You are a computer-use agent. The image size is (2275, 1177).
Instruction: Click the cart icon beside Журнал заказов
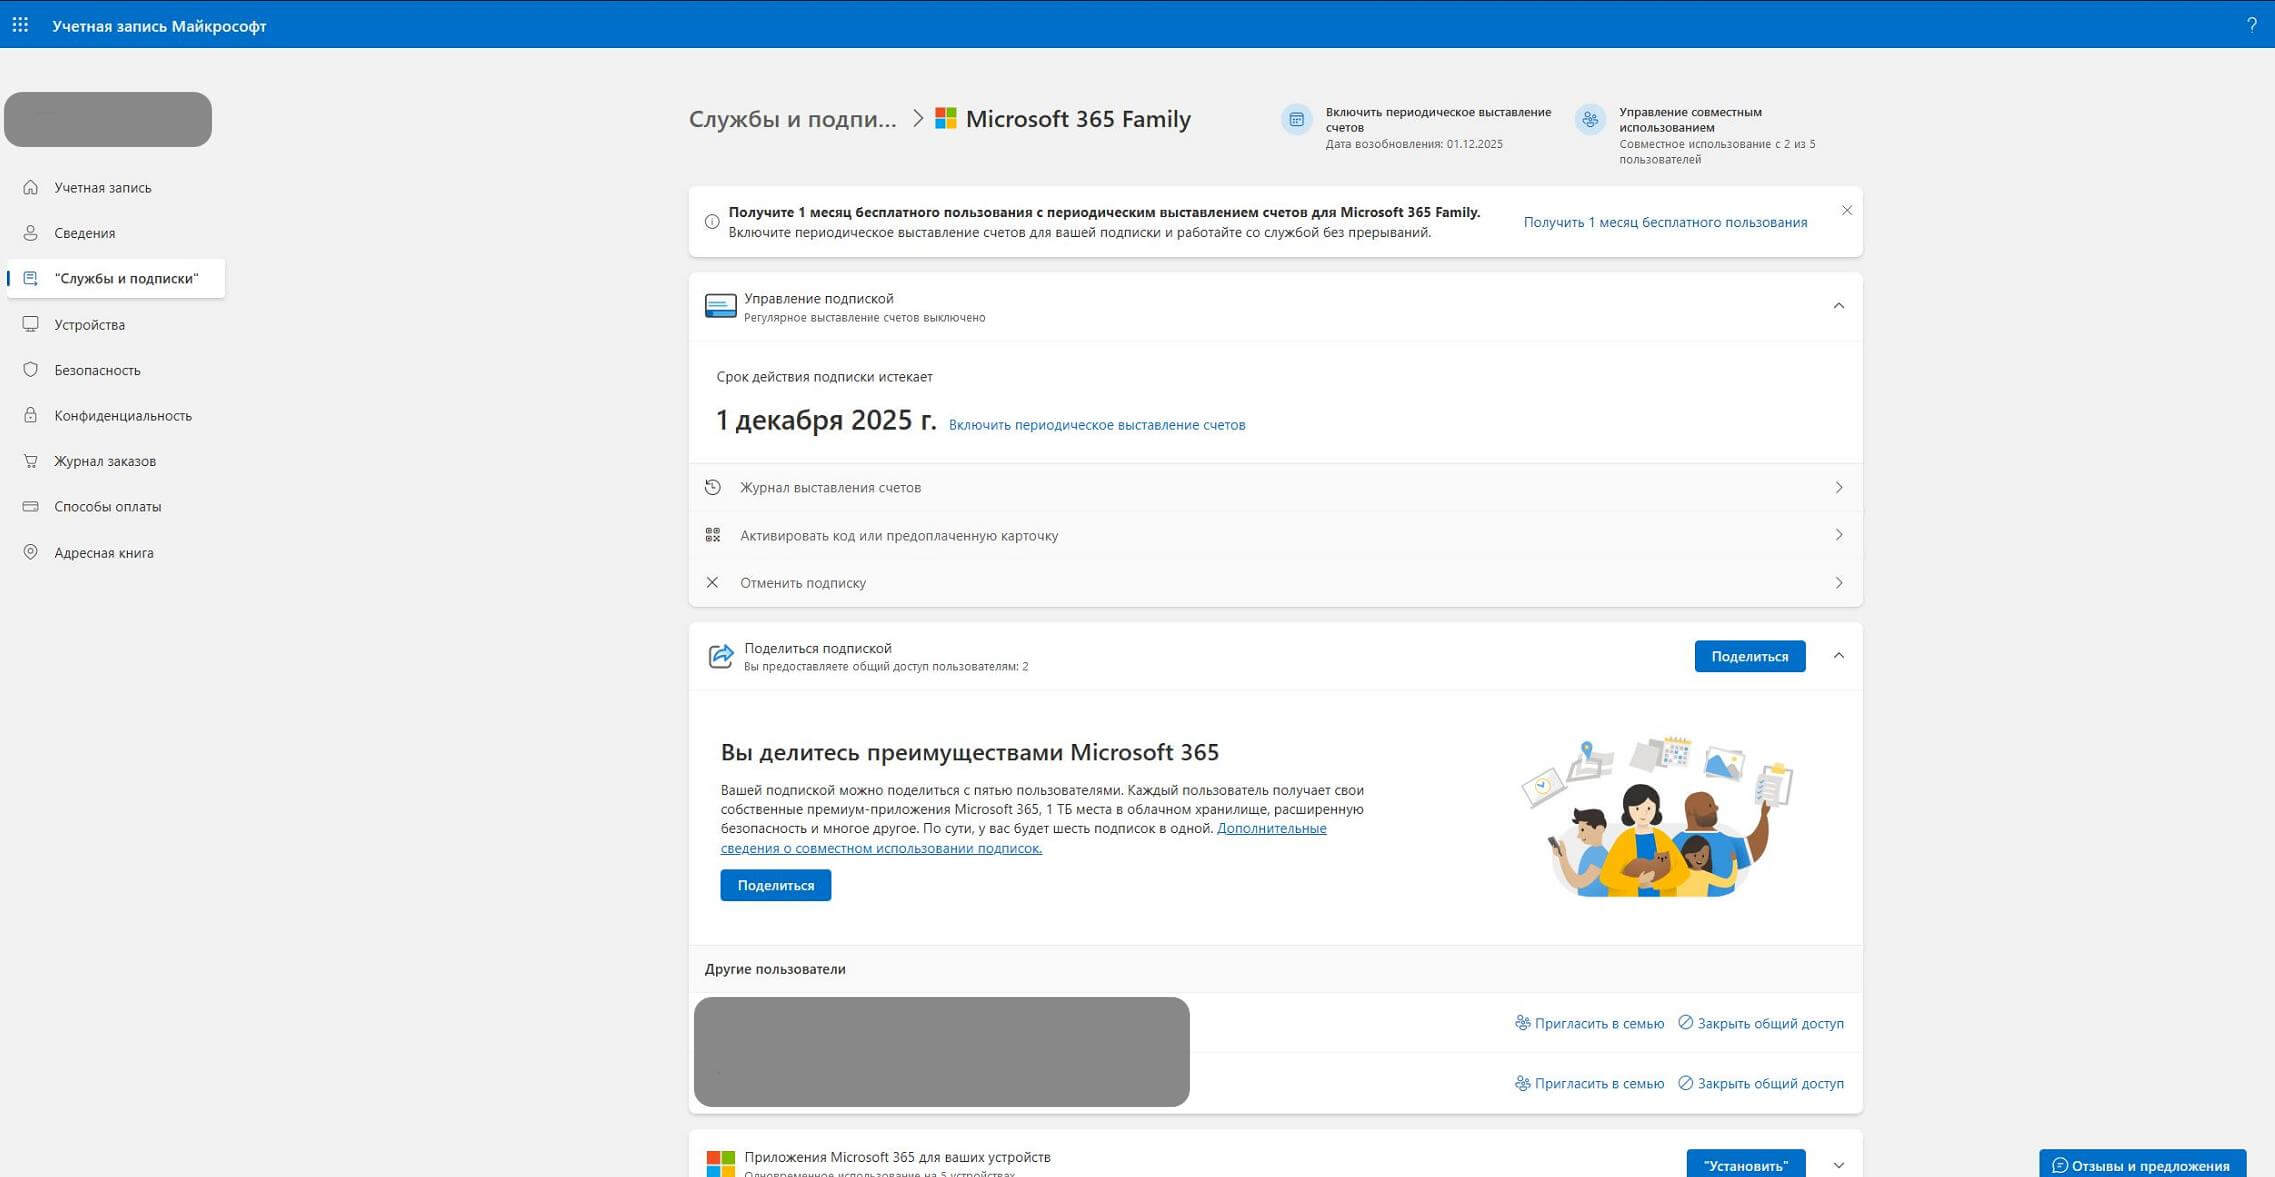pyautogui.click(x=31, y=461)
